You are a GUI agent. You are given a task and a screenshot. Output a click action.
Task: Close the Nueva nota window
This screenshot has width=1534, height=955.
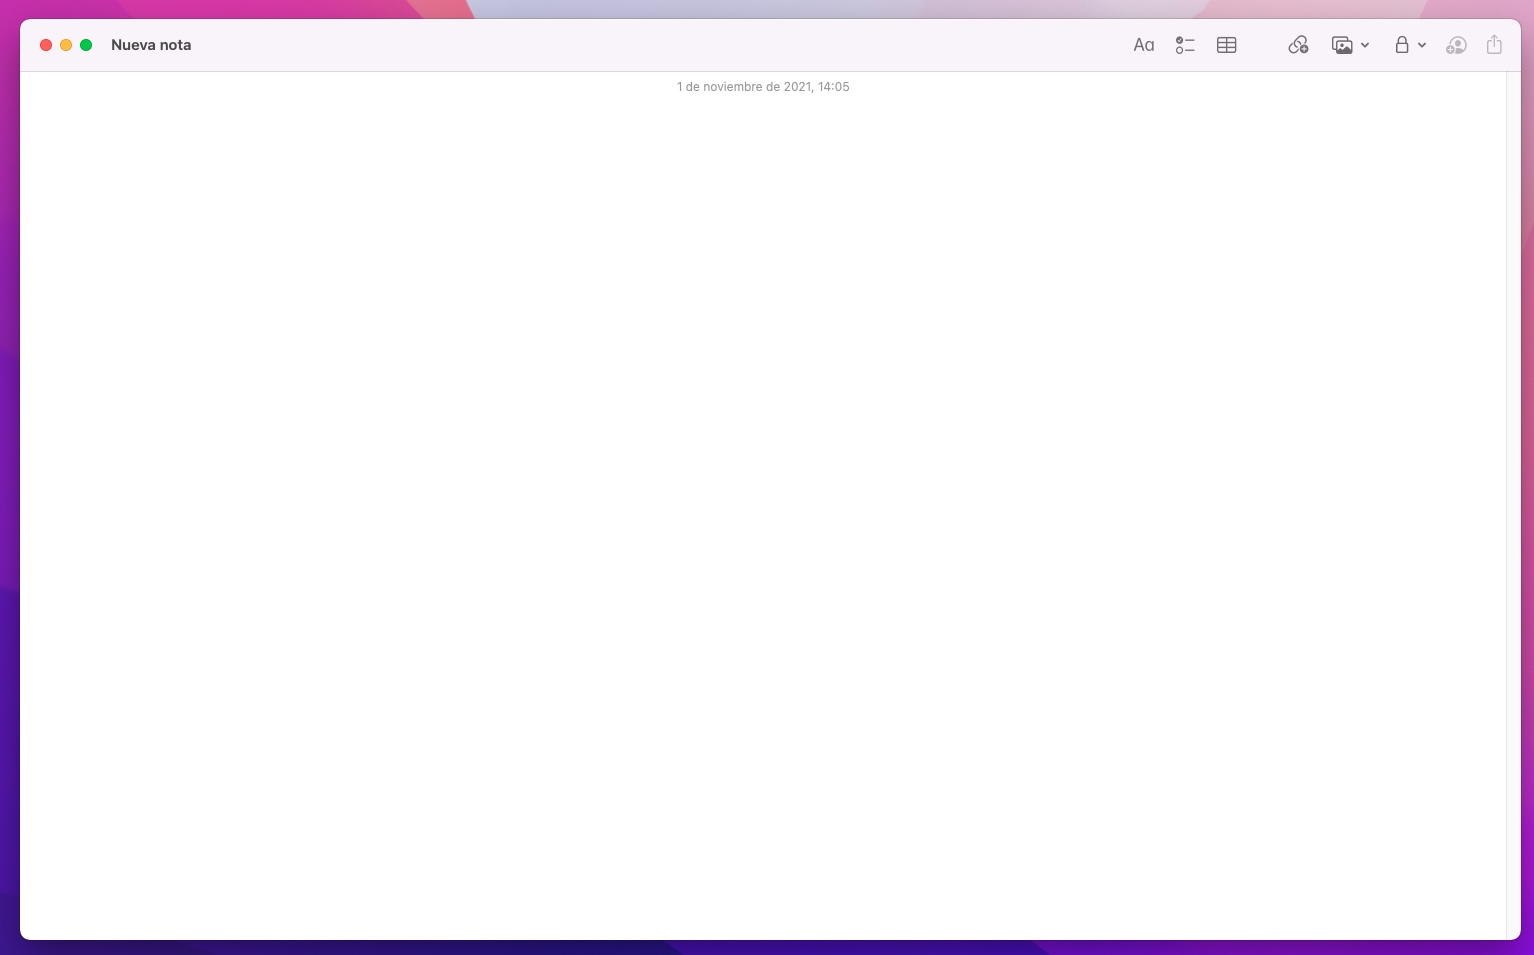[x=46, y=45]
